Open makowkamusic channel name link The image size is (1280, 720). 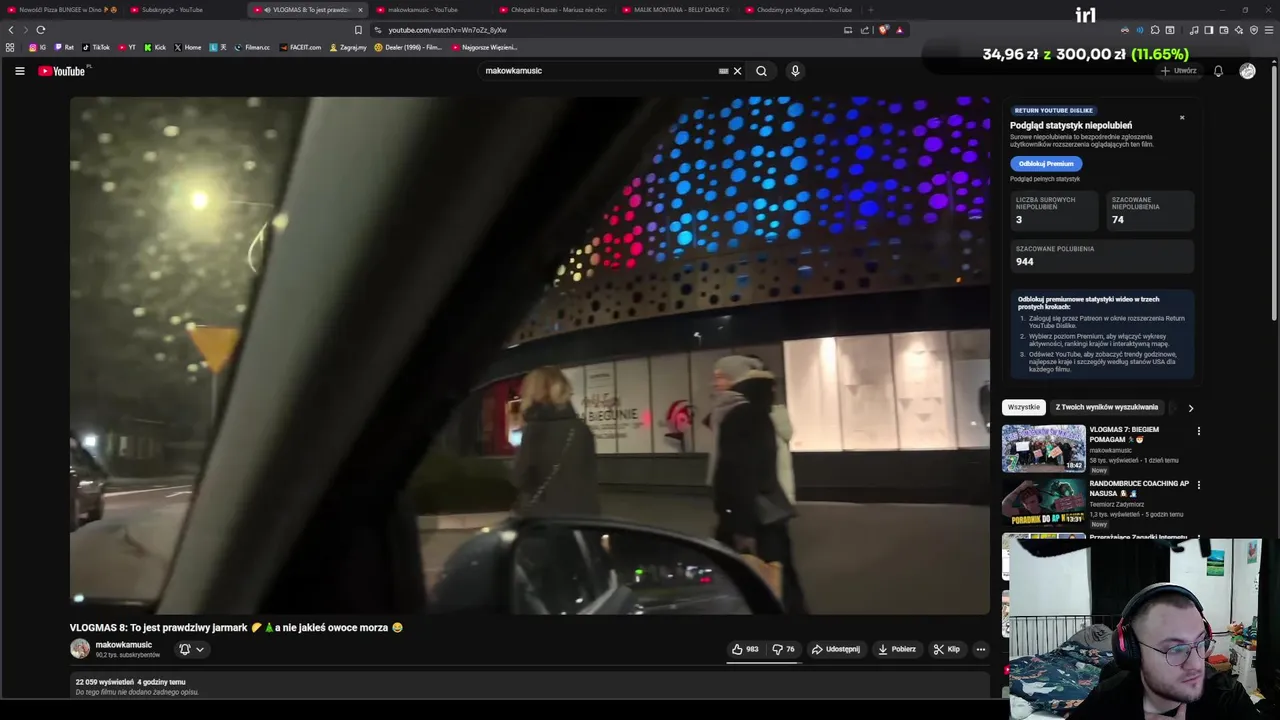tap(124, 645)
